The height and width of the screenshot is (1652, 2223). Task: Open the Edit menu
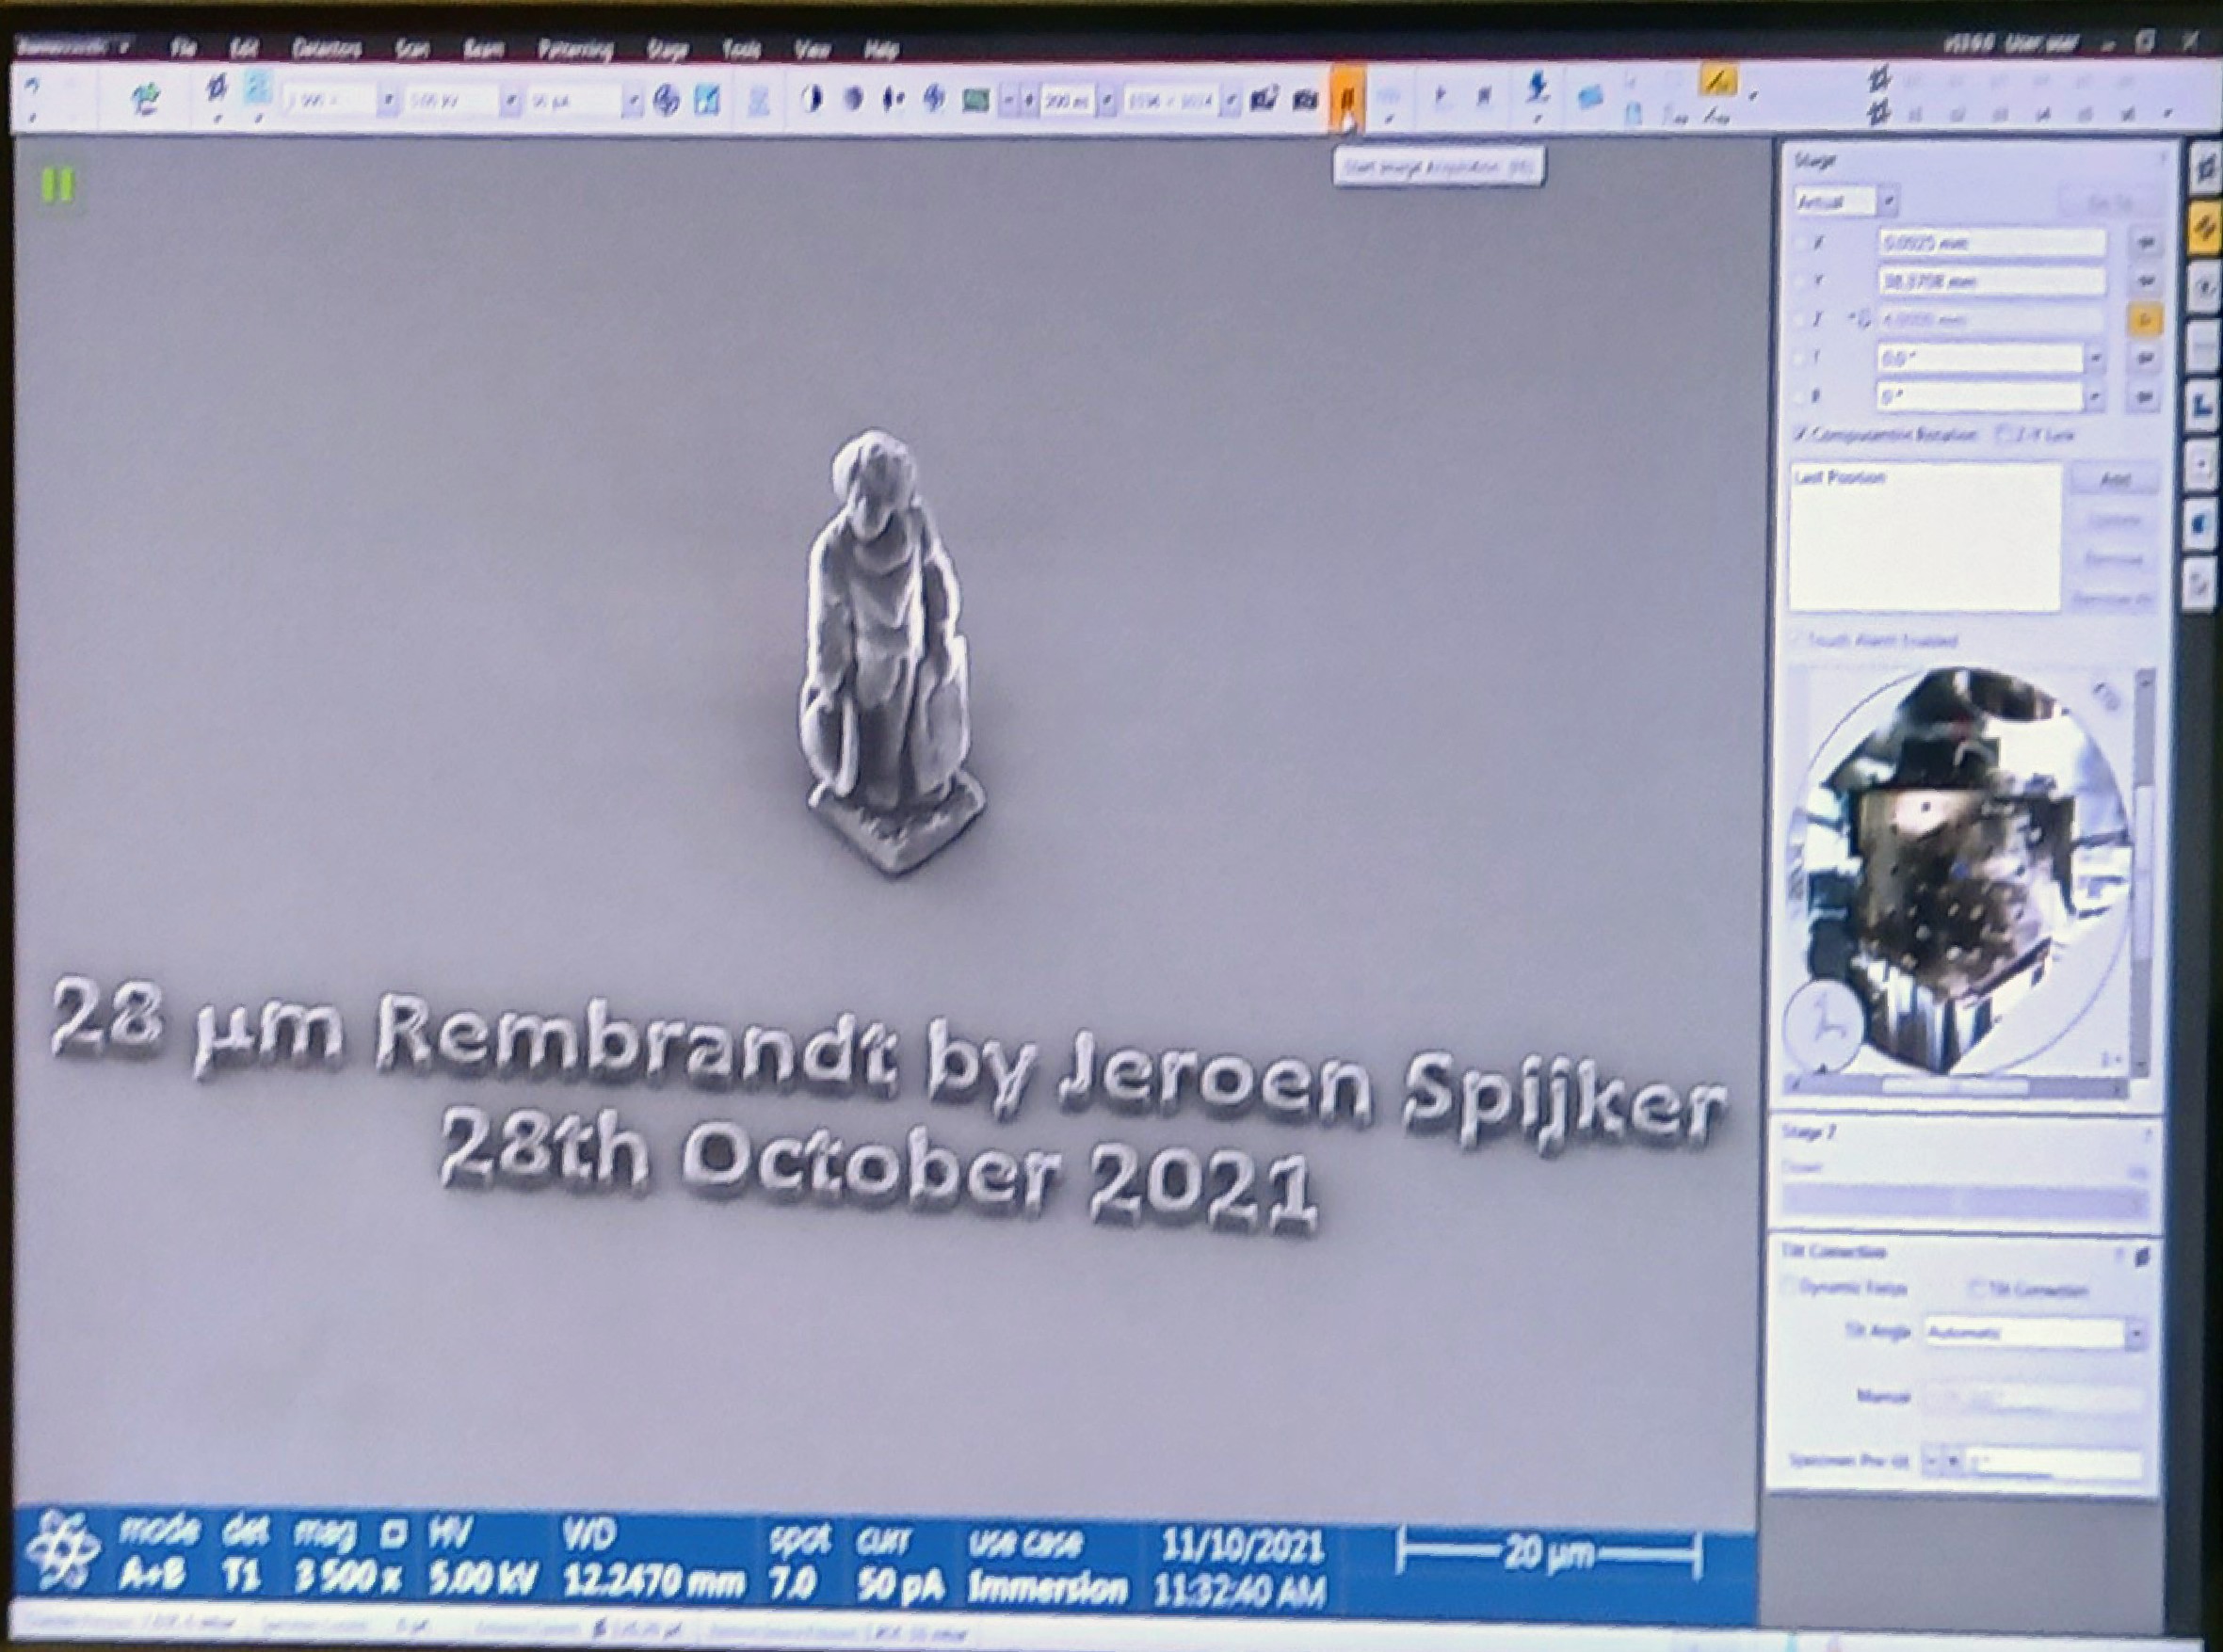tap(243, 48)
